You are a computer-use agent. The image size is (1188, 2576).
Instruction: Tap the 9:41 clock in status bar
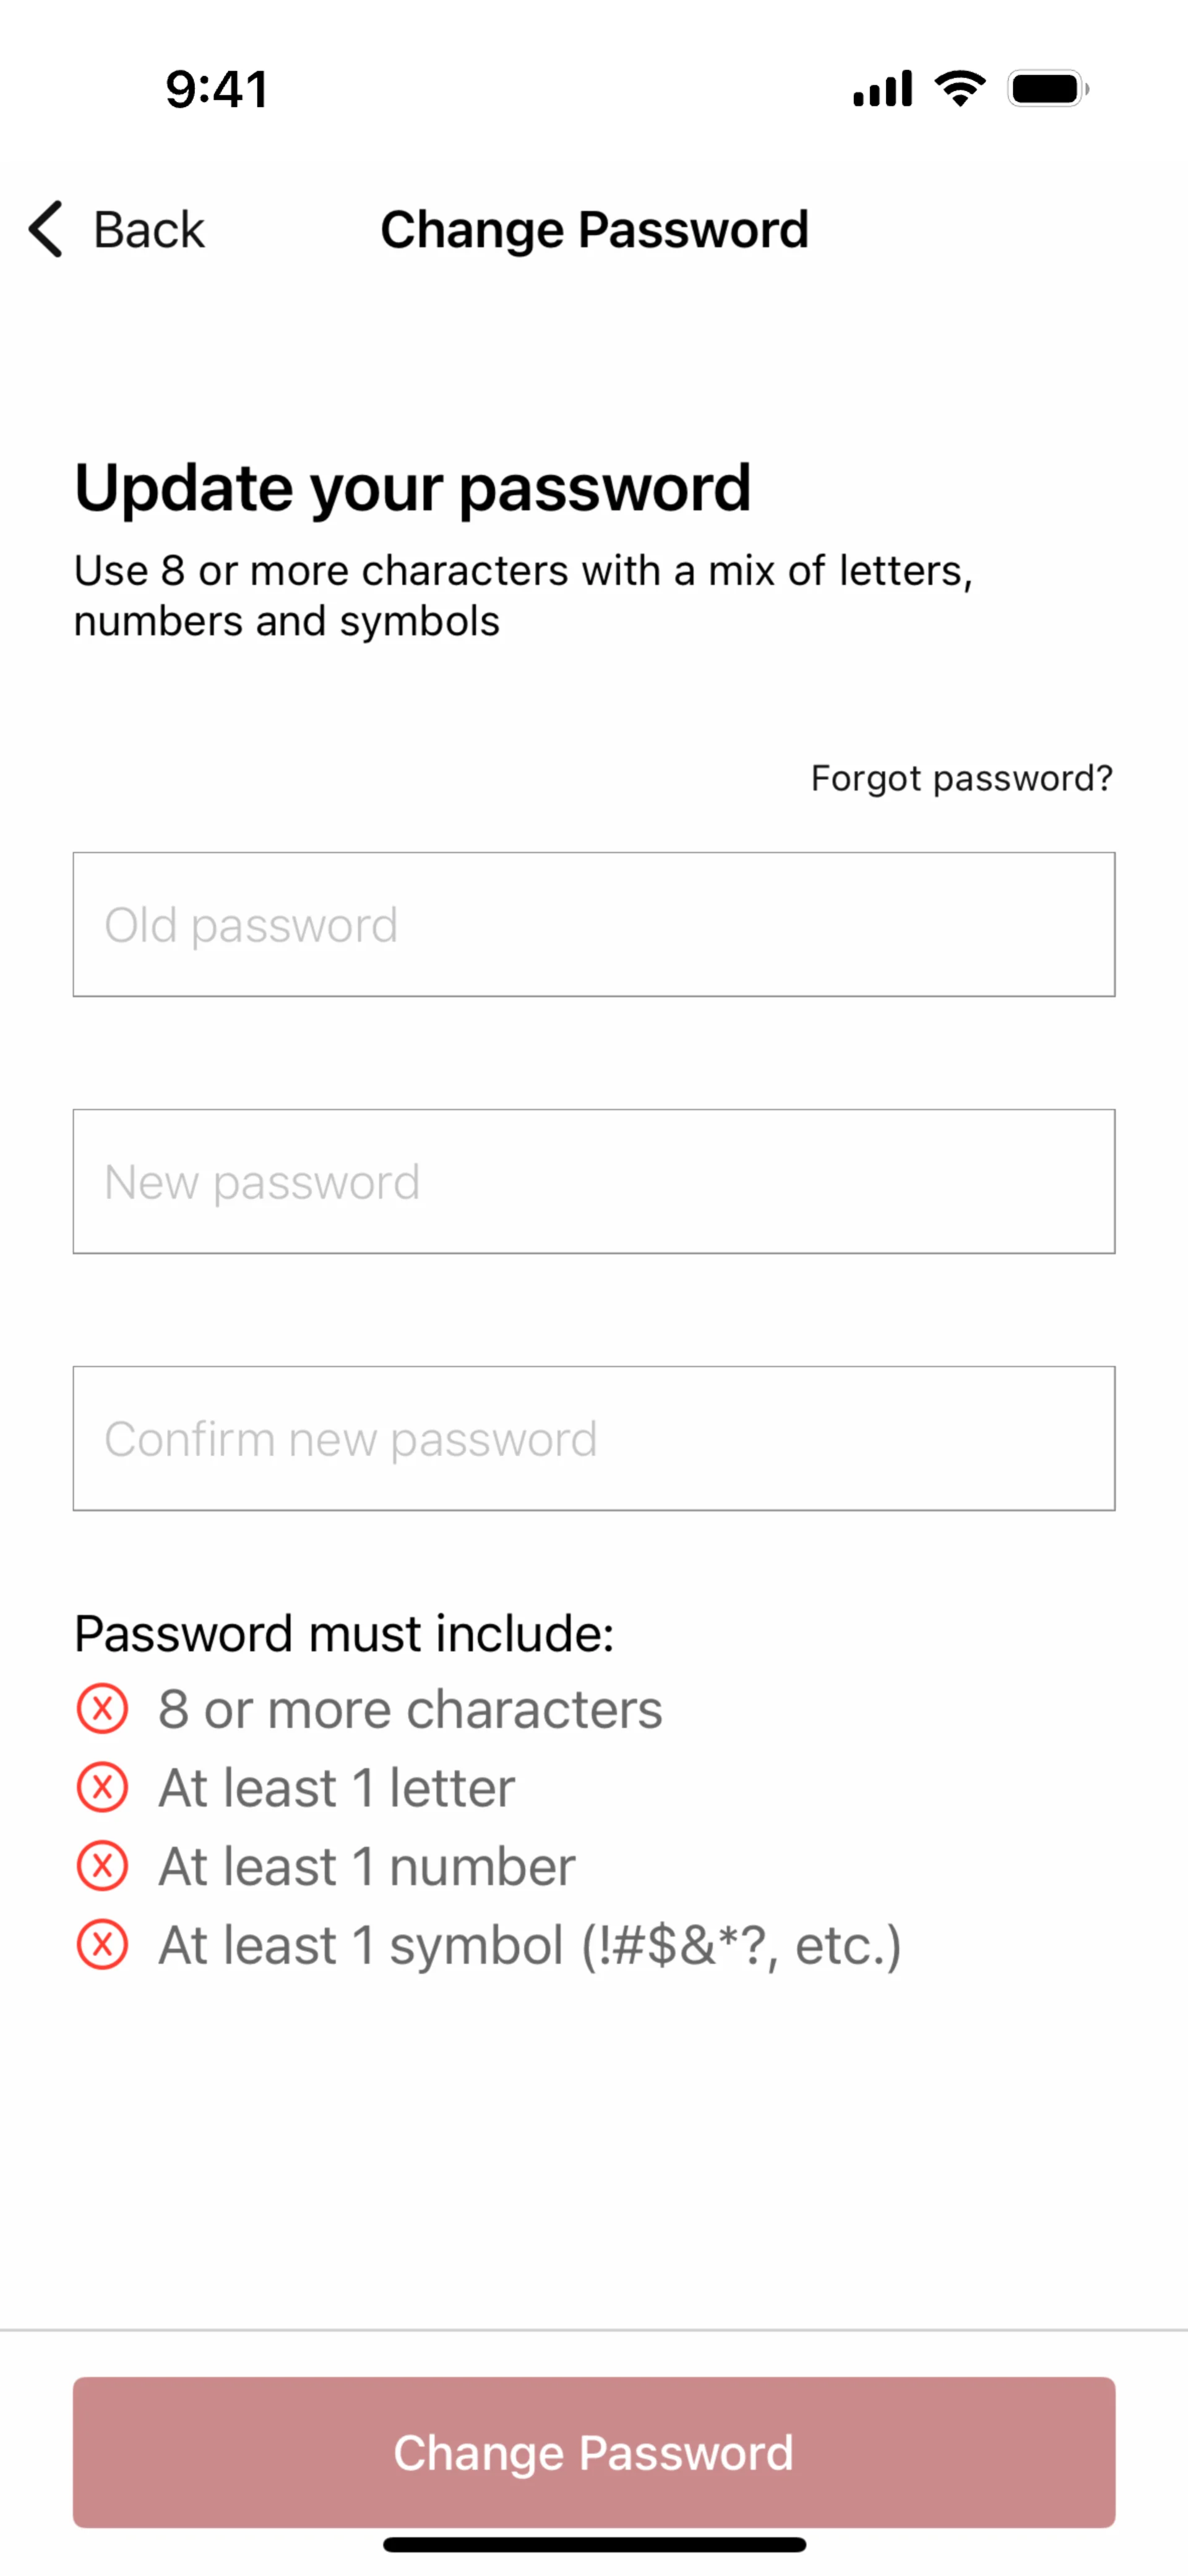click(x=217, y=89)
